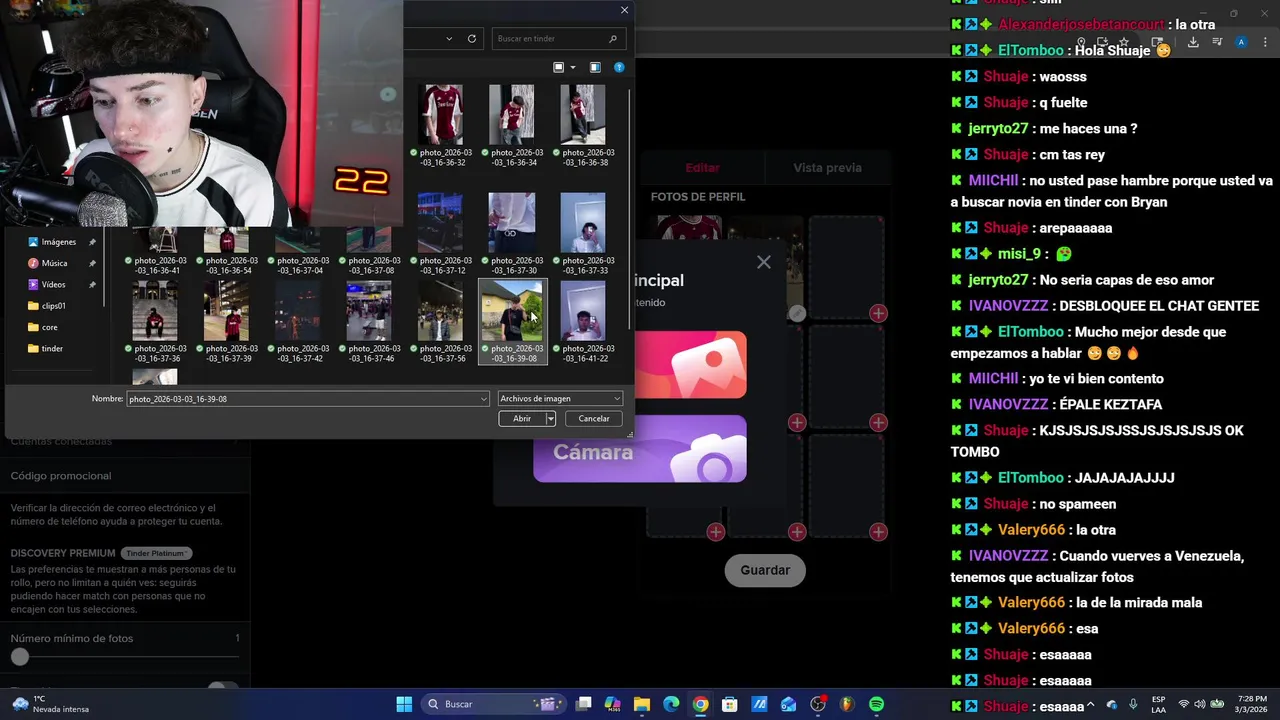The width and height of the screenshot is (1280, 720).
Task: Change the file view layout icon
Action: tap(559, 67)
